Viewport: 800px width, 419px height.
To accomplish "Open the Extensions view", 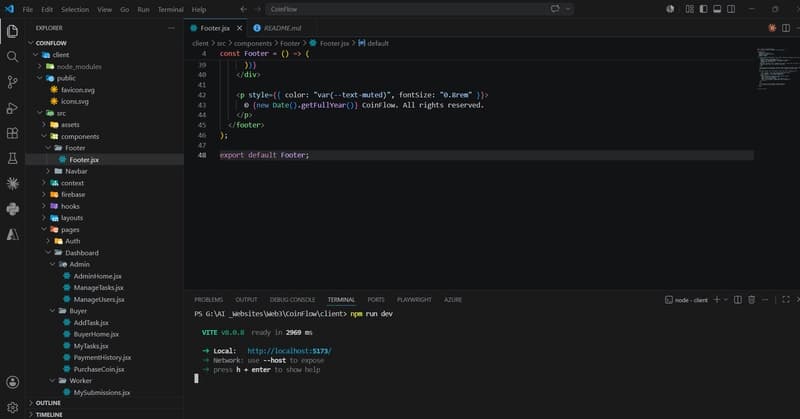I will (12, 133).
